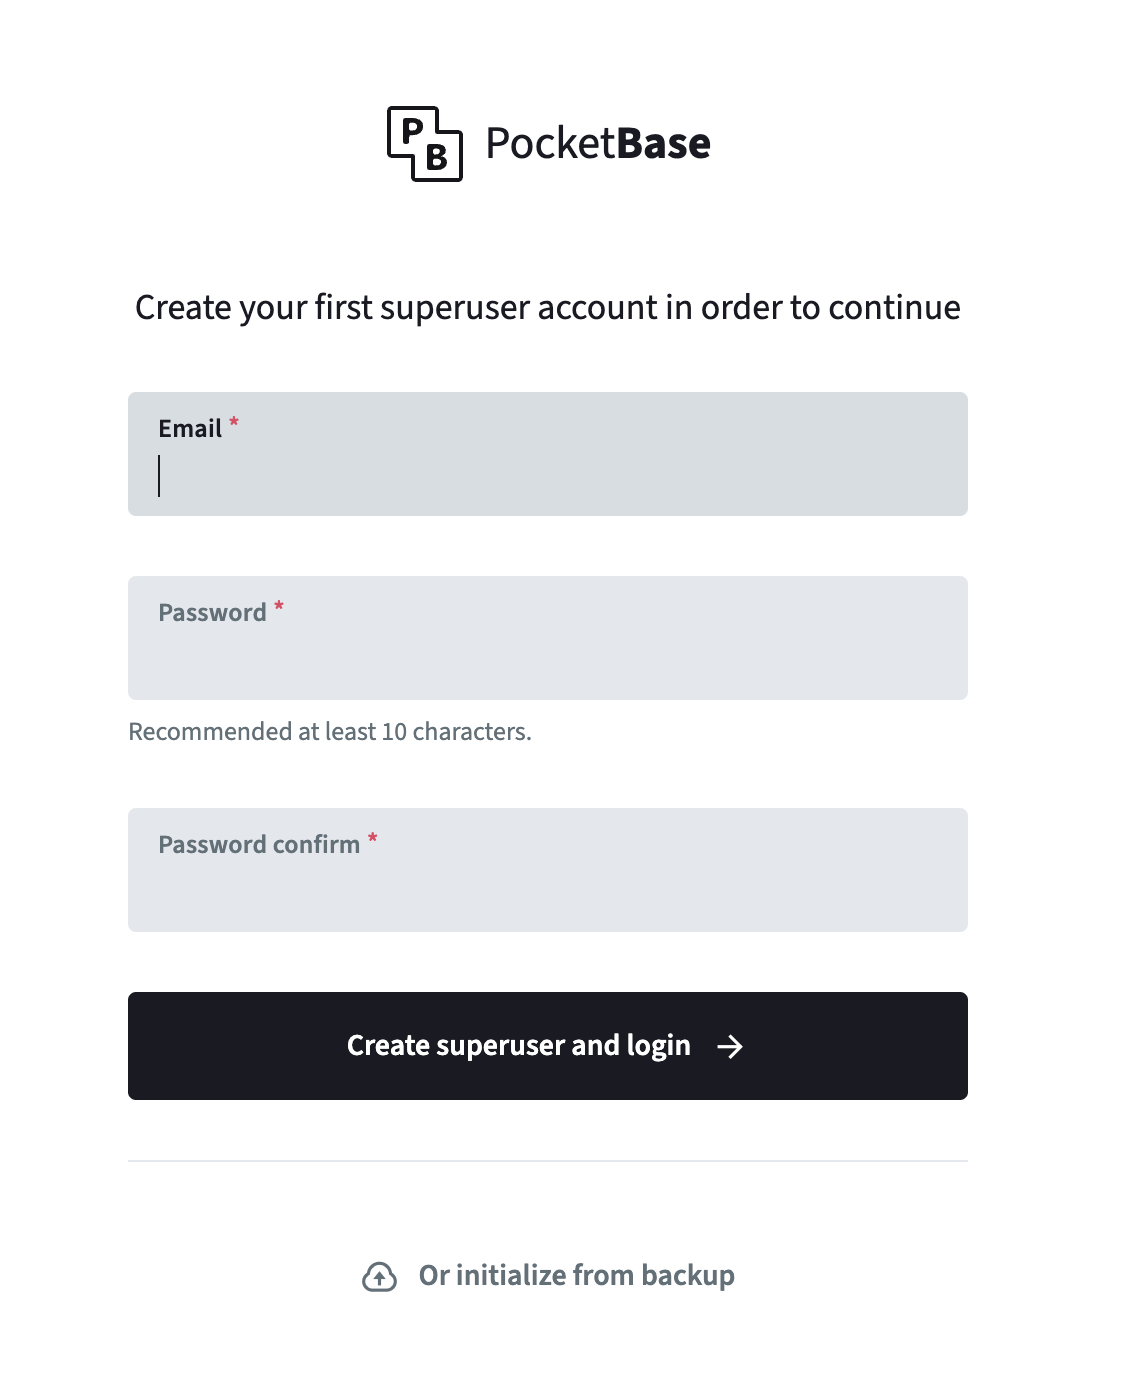Focus the Email input field
This screenshot has width=1138, height=1376.
(548, 476)
